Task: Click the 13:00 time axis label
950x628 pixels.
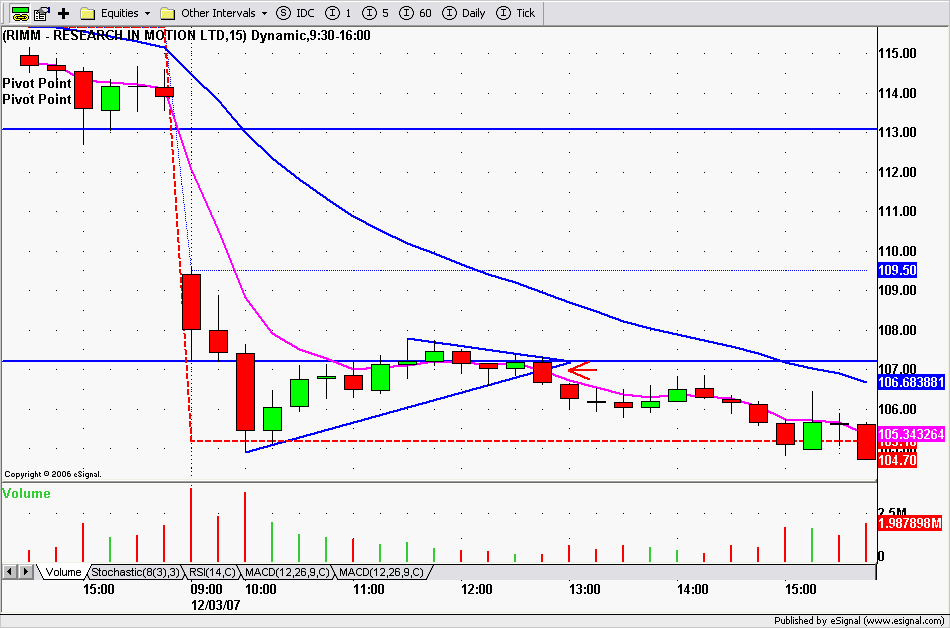Action: coord(585,589)
